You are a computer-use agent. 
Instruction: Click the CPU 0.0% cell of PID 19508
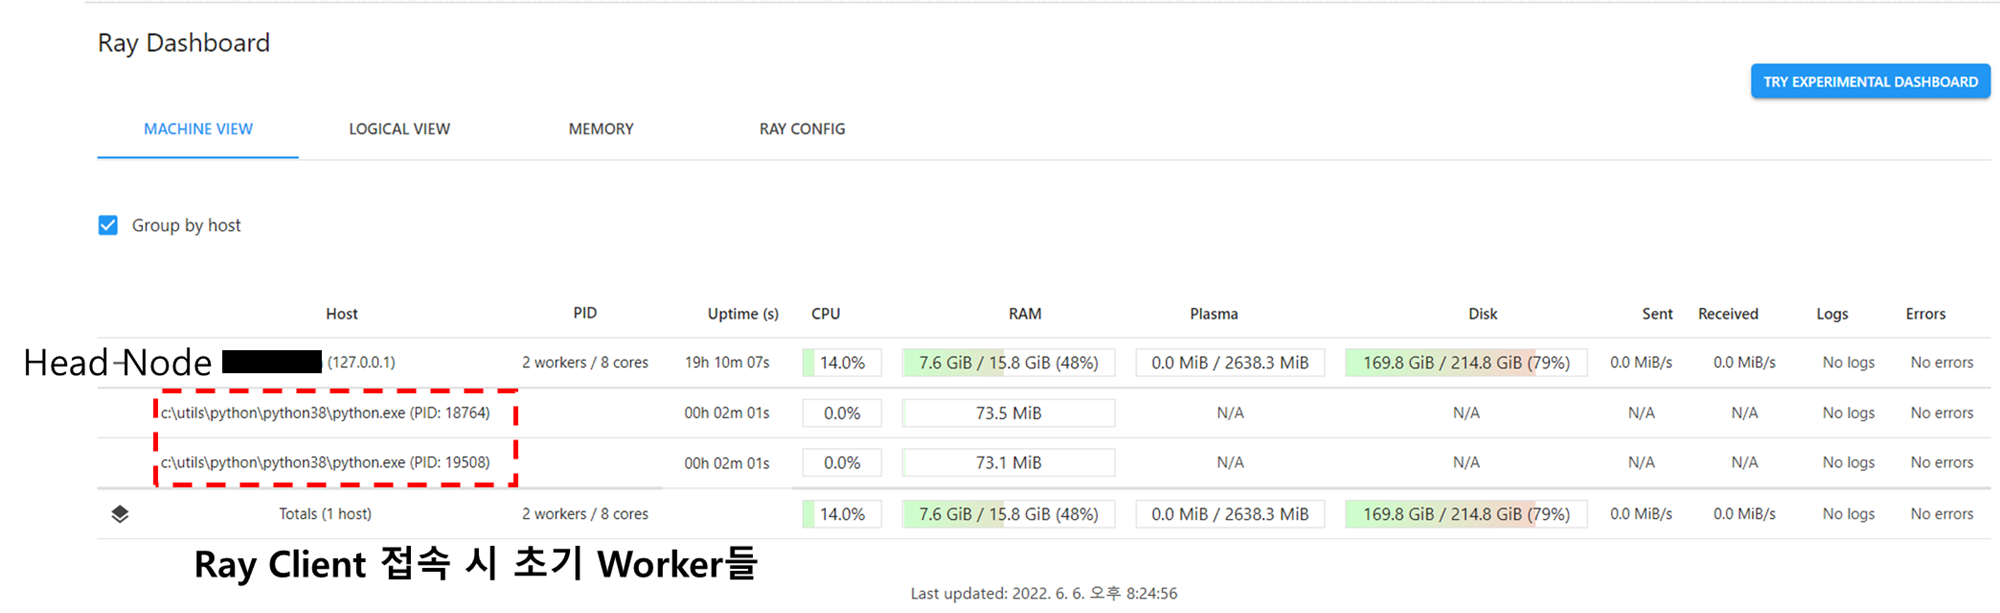tap(842, 463)
